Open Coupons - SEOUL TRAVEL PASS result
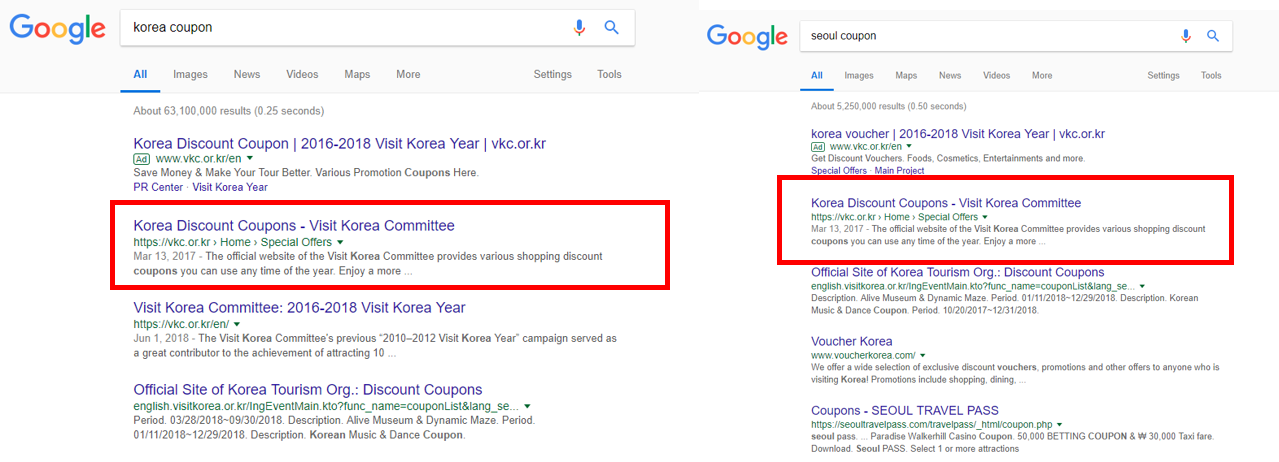The image size is (1279, 462). 904,410
